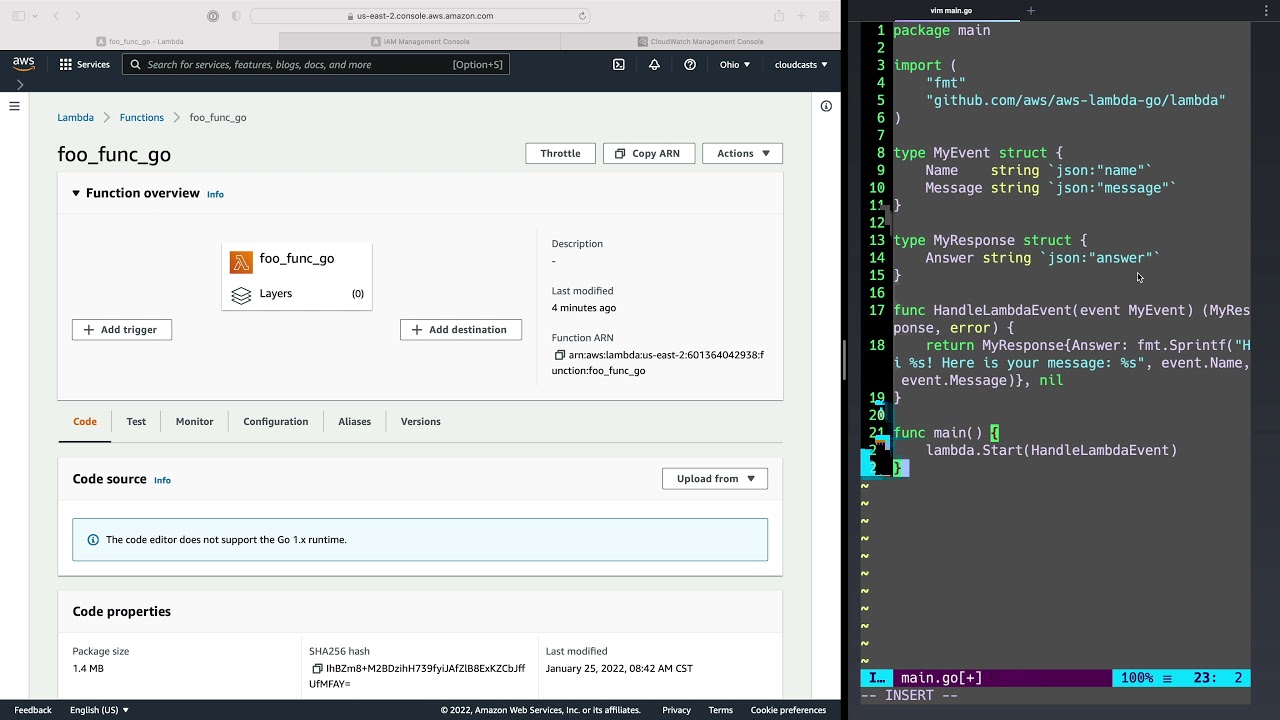The width and height of the screenshot is (1280, 720).
Task: Open the Monitor tab
Action: (194, 422)
